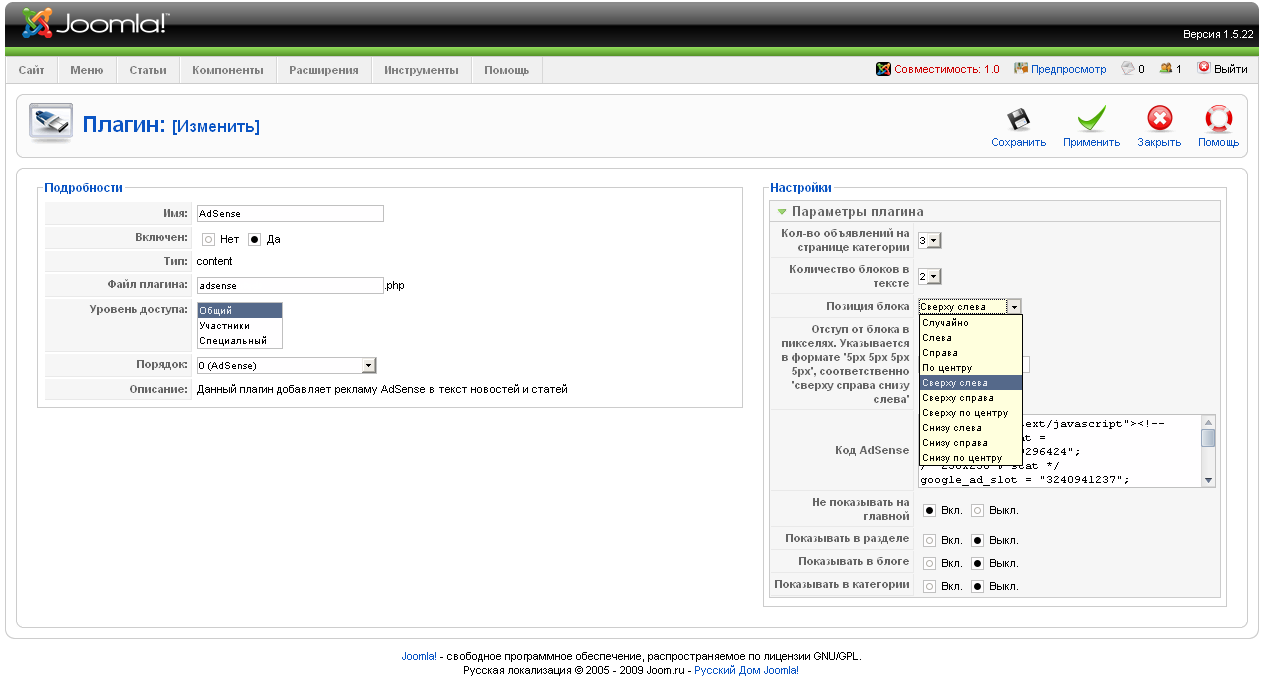
Task: Open the Русский Дом Joomla! link
Action: 746,670
